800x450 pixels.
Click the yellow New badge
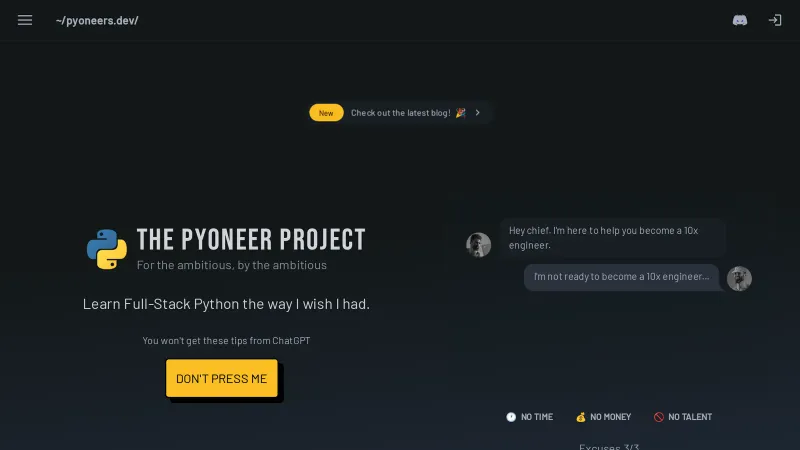[326, 113]
